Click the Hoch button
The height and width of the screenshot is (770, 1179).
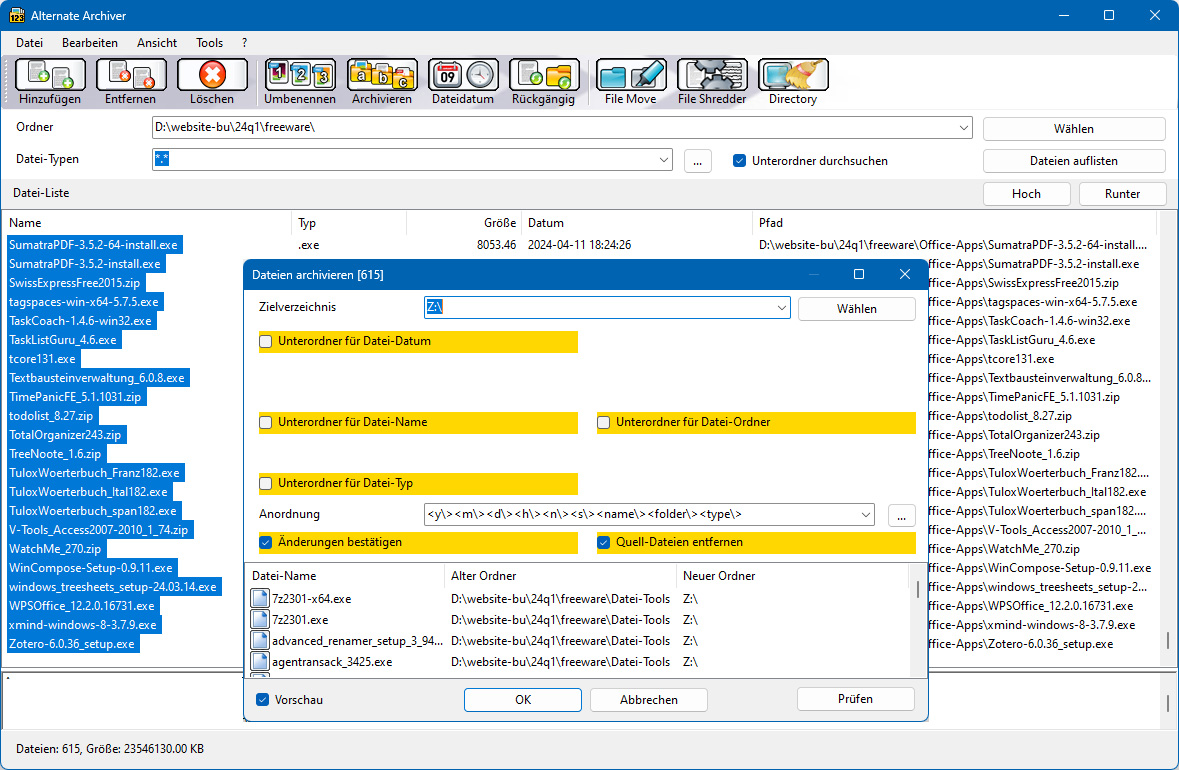point(1026,194)
